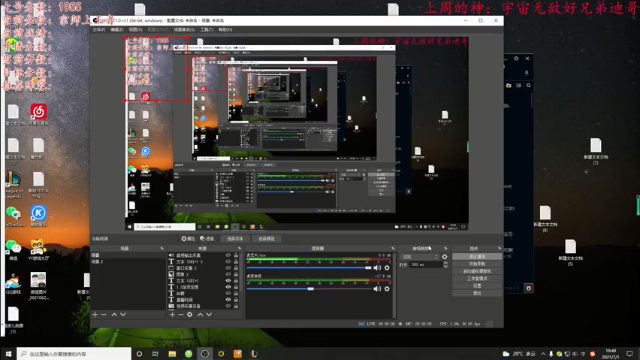Screen dimensions: 640x360
Task: Open the 场景集合(S) menu
Action: pyautogui.click(x=184, y=29)
